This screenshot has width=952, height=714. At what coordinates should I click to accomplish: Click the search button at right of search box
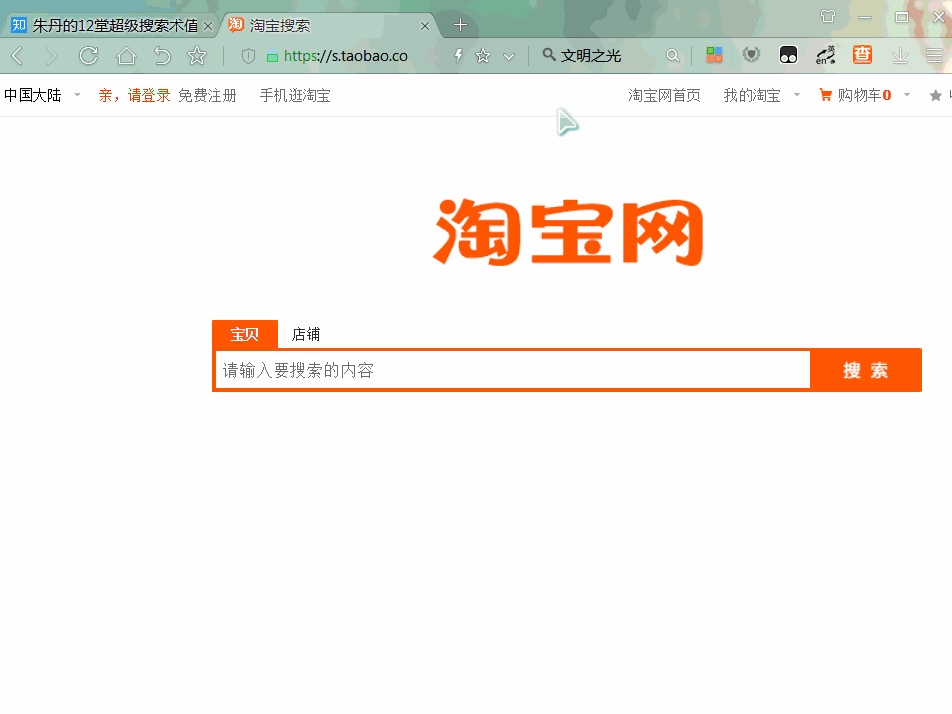(x=673, y=56)
